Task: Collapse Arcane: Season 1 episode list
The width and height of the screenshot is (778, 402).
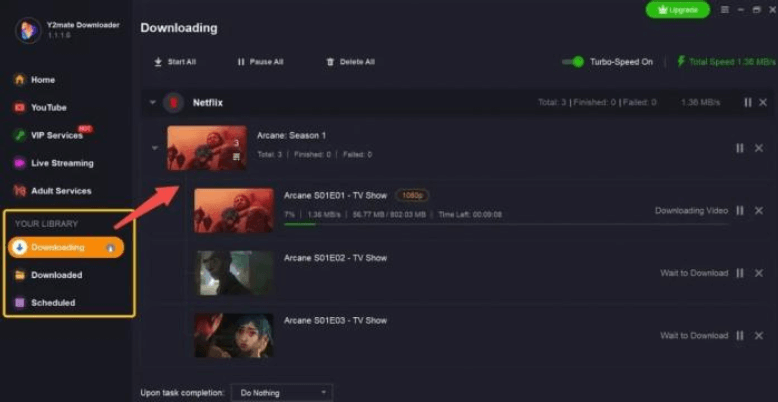Action: pos(155,148)
